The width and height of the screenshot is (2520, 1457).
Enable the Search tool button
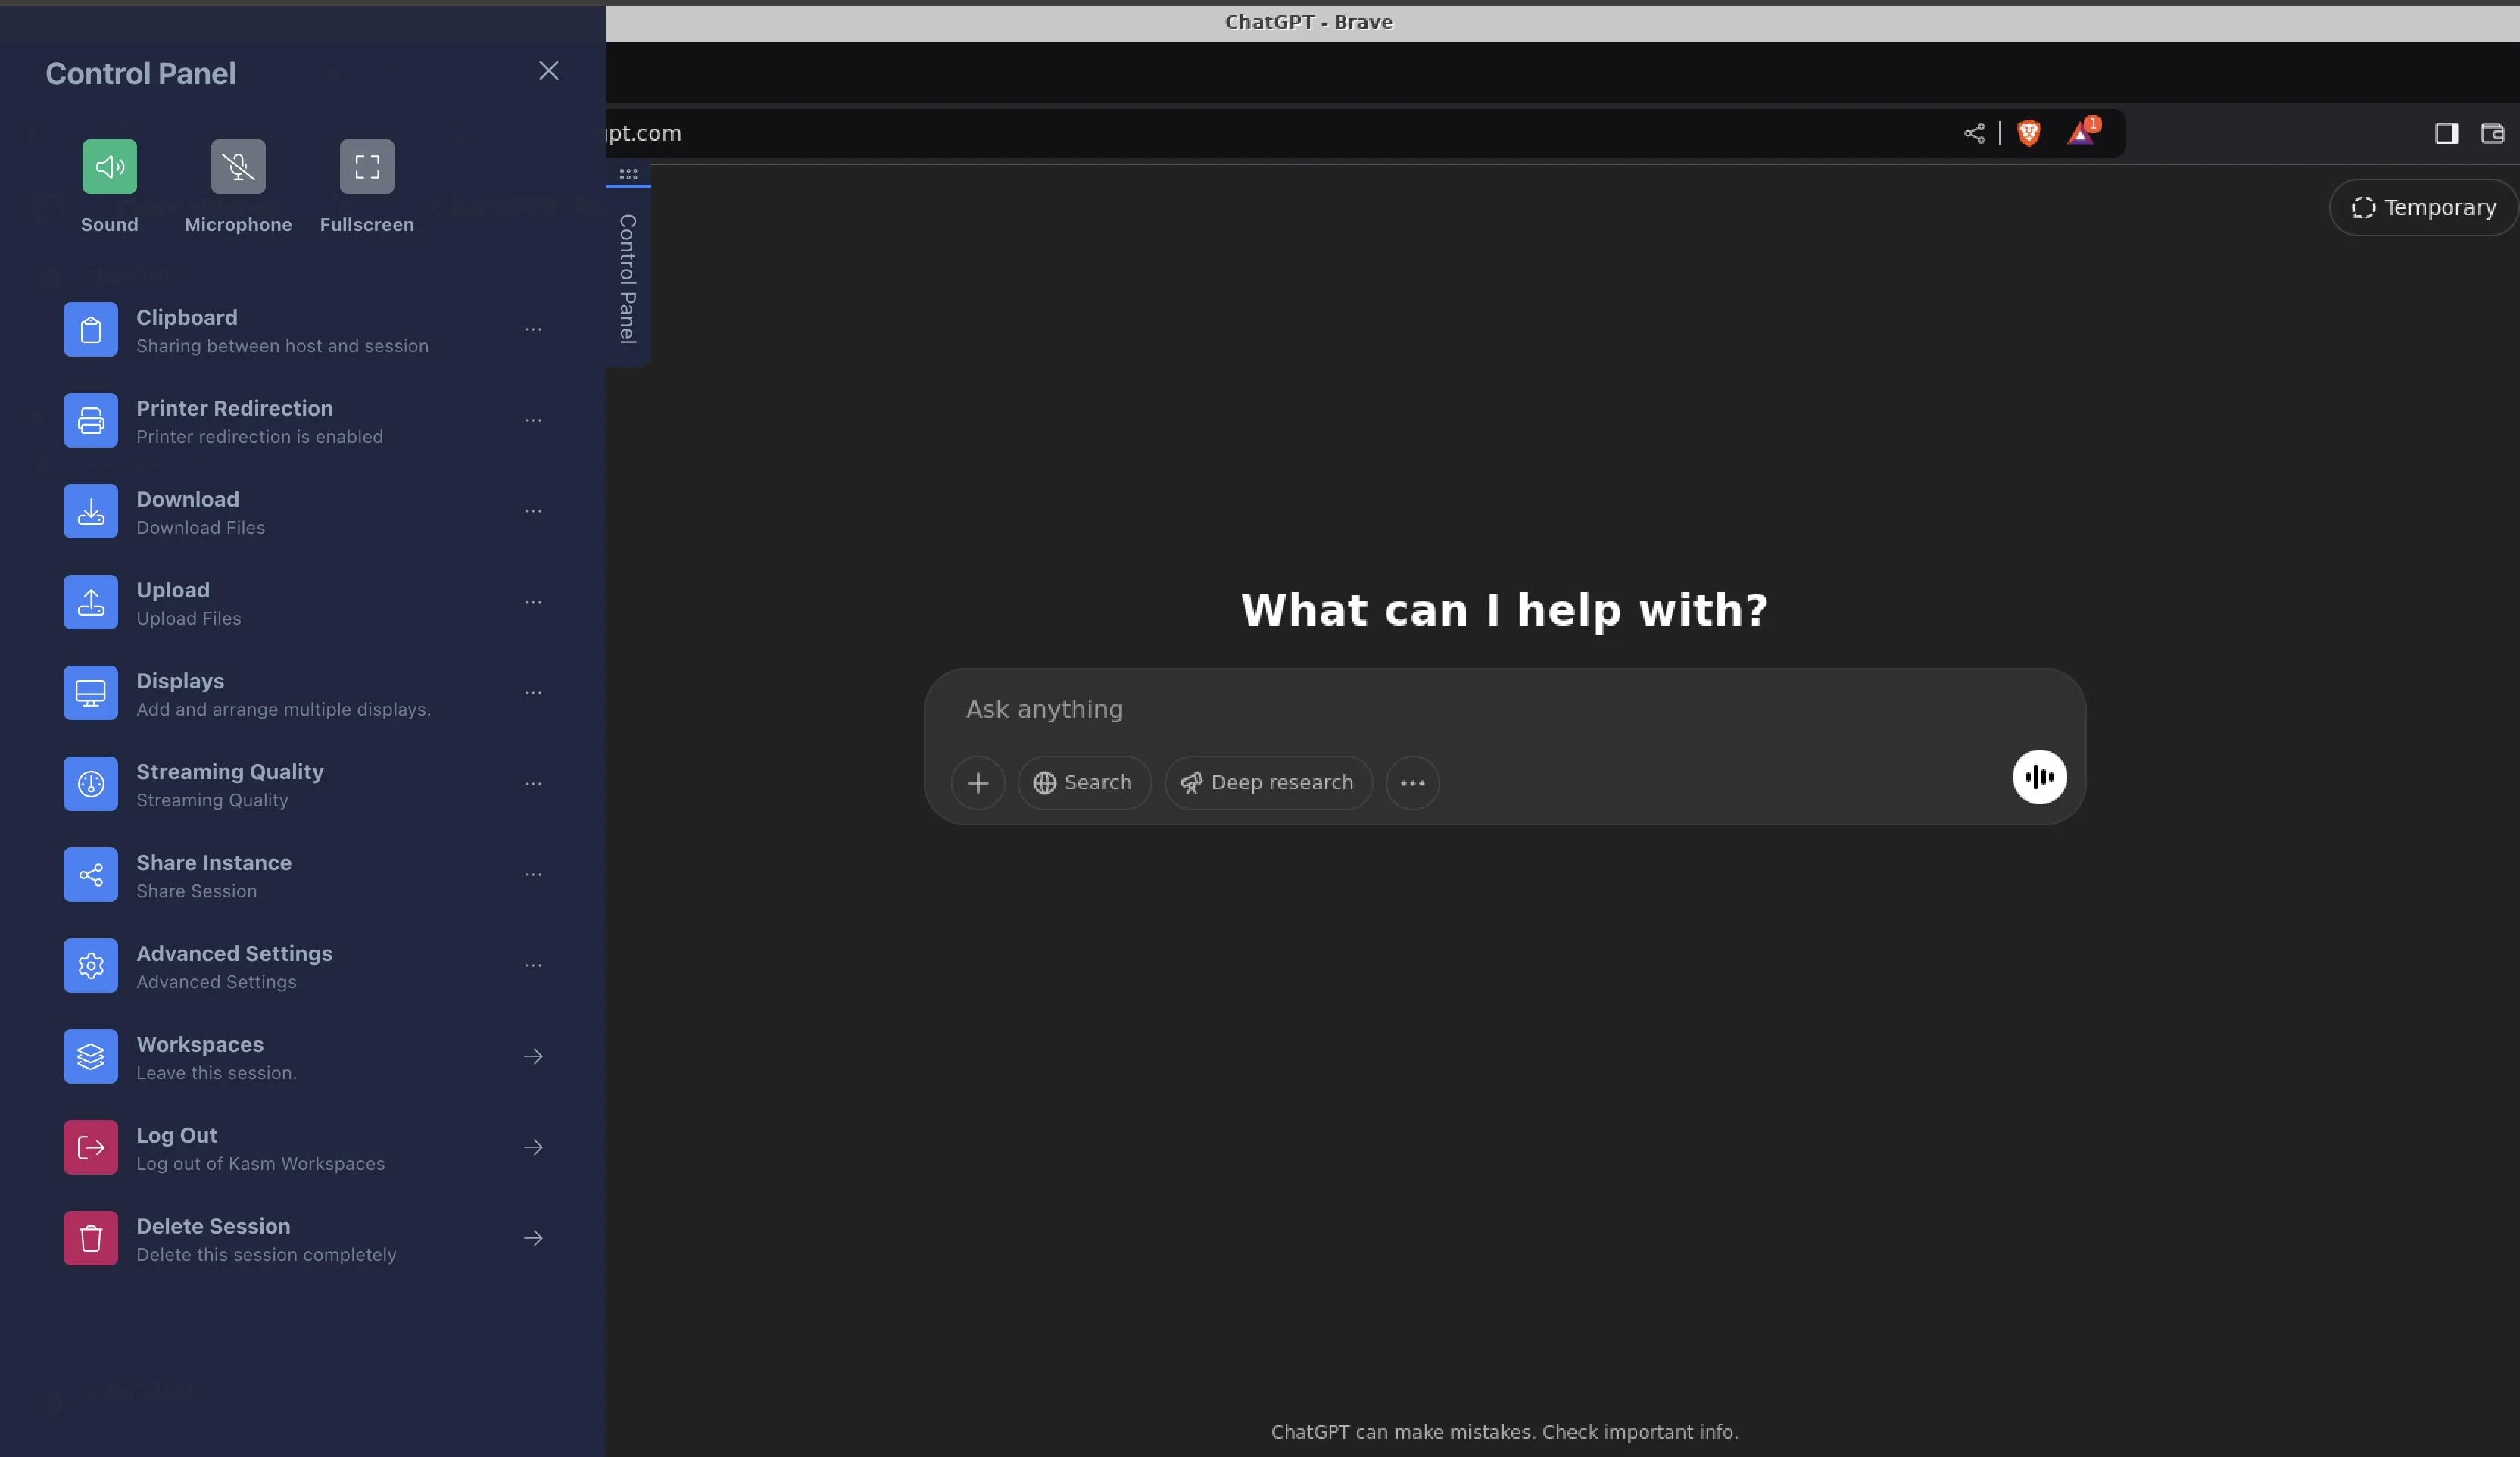tap(1084, 783)
